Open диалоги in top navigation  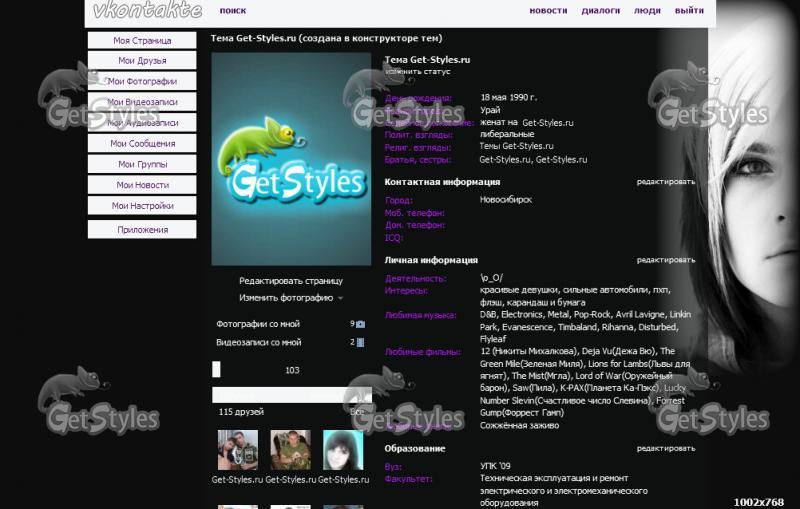(601, 10)
